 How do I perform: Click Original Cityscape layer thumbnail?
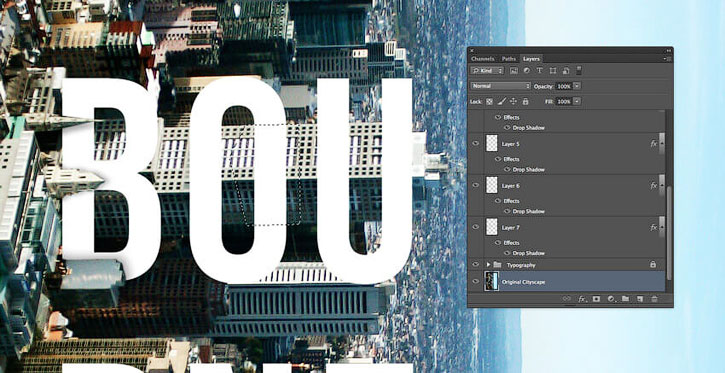492,281
